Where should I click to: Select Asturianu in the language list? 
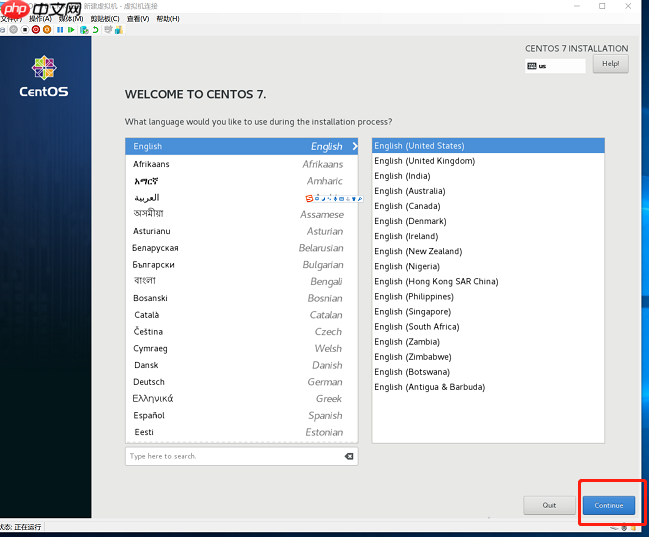(242, 231)
